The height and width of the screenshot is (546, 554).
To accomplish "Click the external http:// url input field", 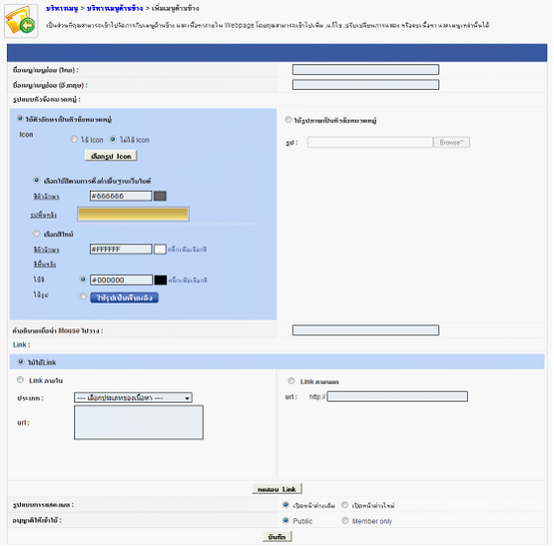I will coord(397,397).
